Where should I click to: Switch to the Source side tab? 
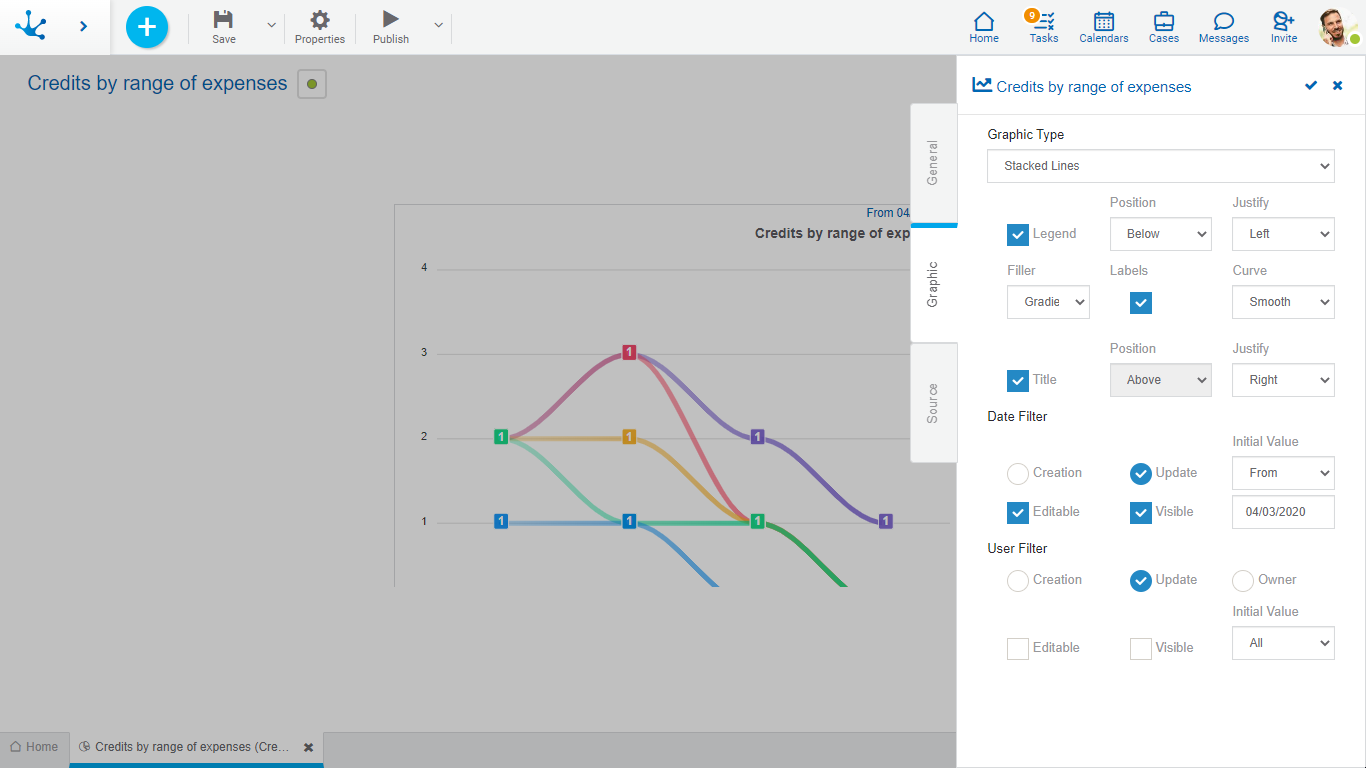933,403
